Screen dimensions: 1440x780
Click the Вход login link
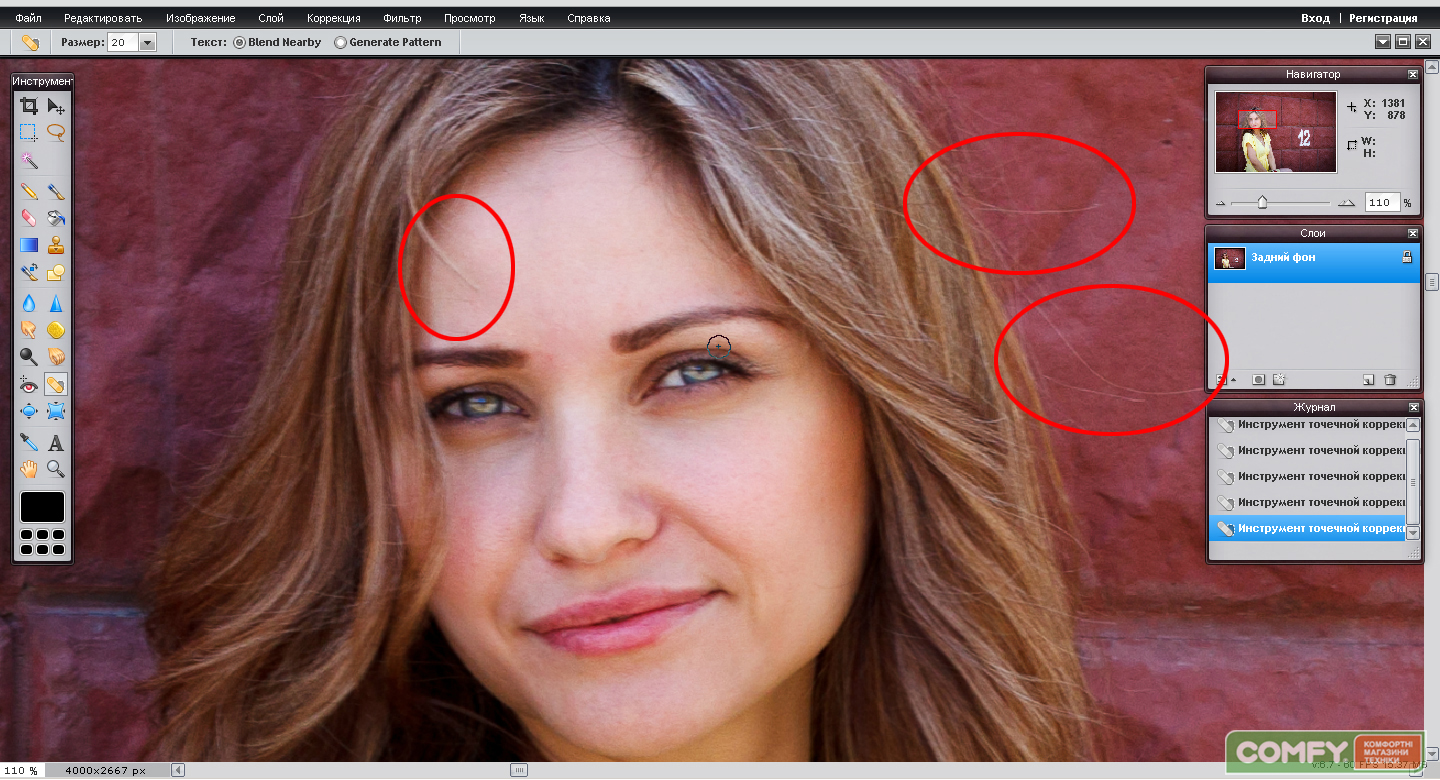click(x=1315, y=18)
